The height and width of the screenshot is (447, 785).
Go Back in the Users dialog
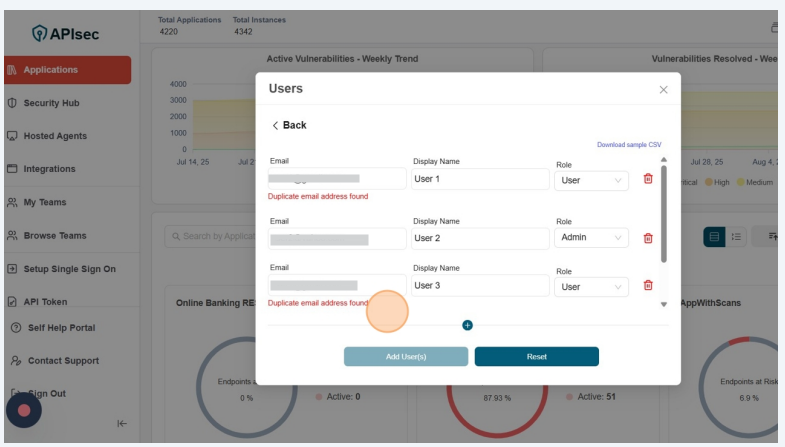click(x=289, y=125)
